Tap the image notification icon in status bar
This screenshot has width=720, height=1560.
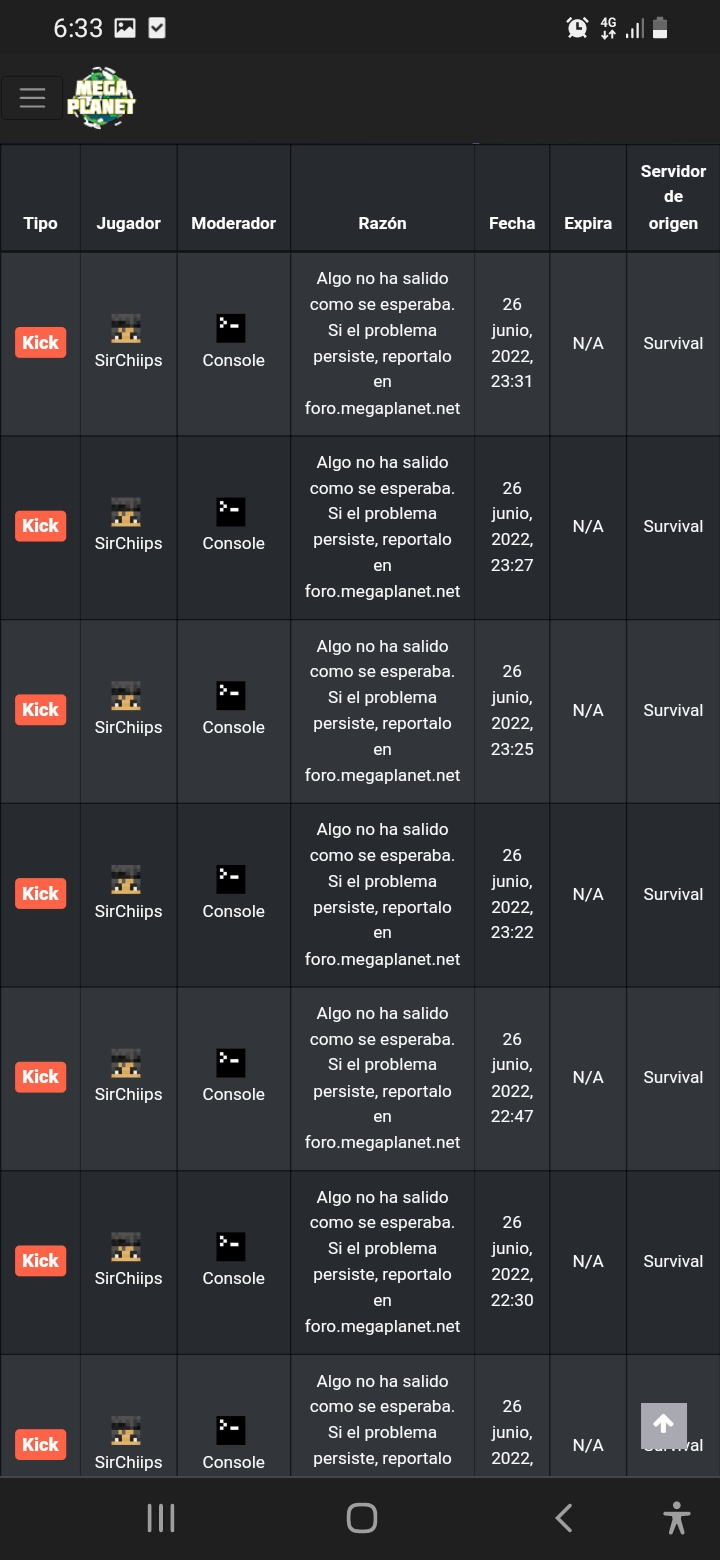pyautogui.click(x=125, y=28)
